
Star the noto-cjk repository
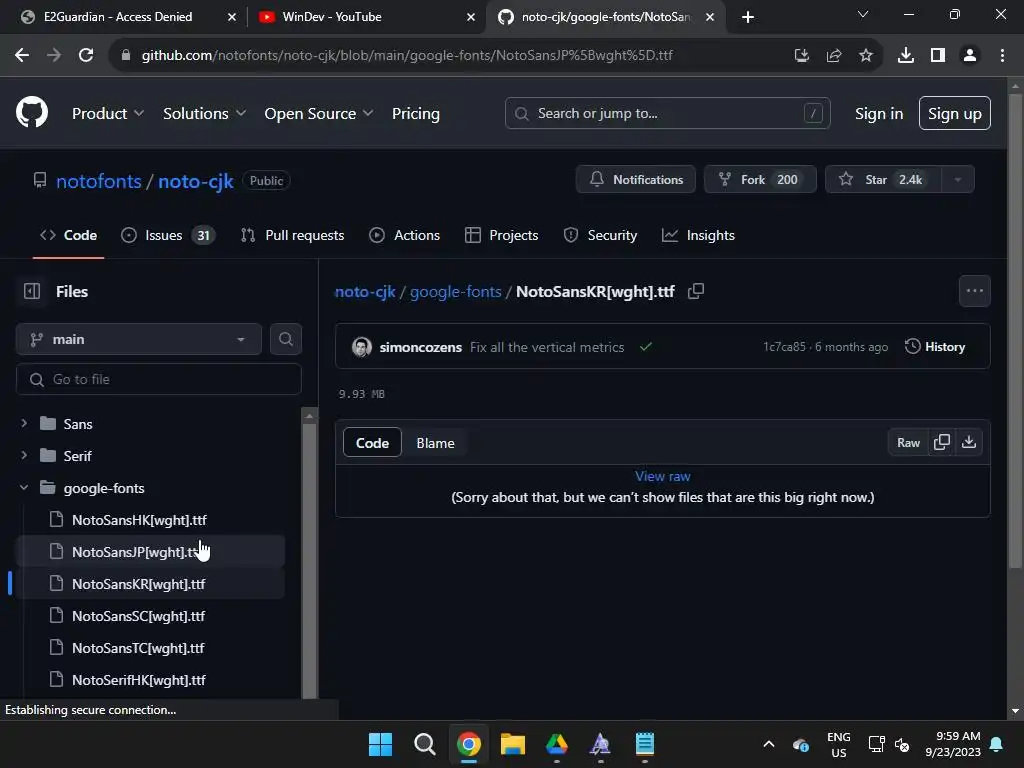(884, 180)
